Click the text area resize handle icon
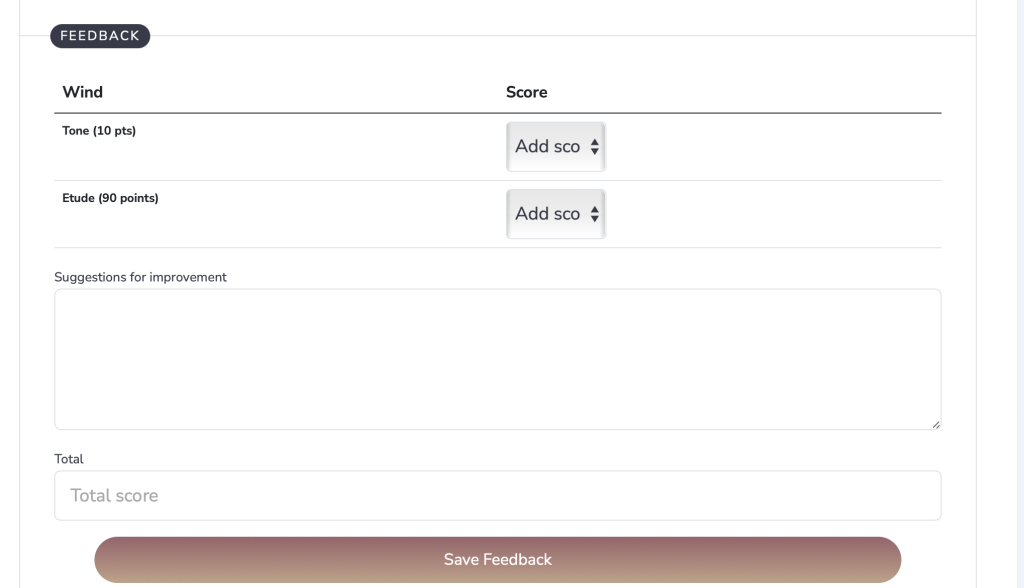The width and height of the screenshot is (1024, 588). click(936, 425)
